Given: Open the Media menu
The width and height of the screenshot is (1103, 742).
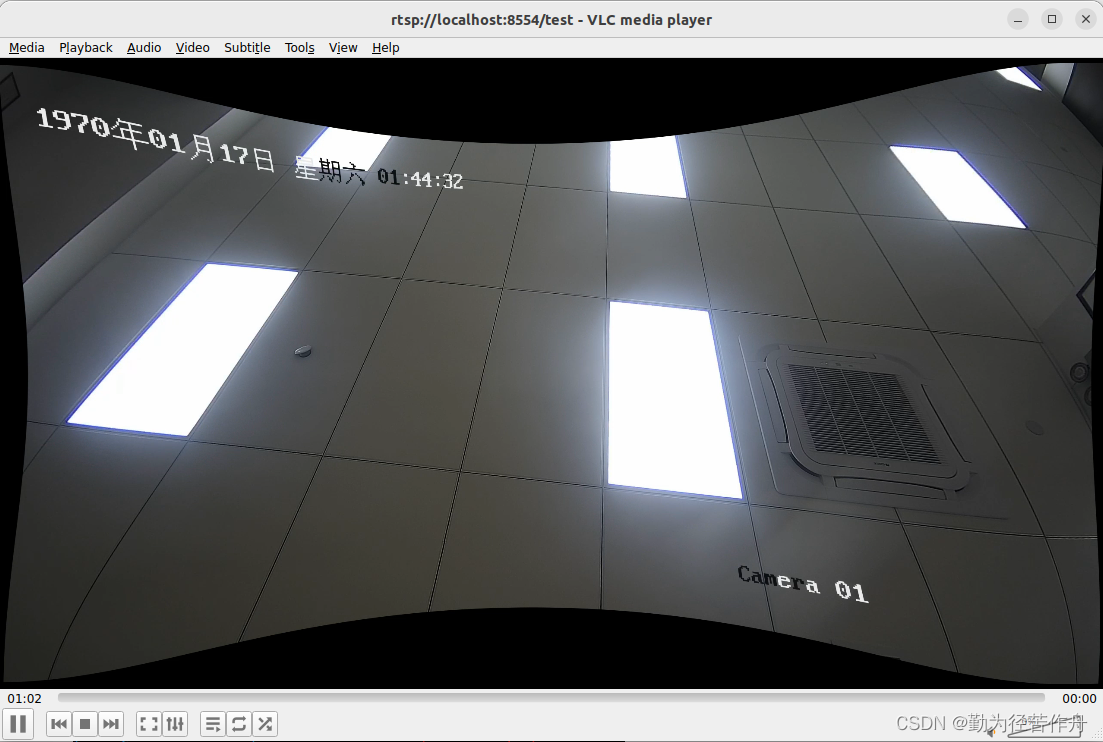Looking at the screenshot, I should tap(26, 47).
